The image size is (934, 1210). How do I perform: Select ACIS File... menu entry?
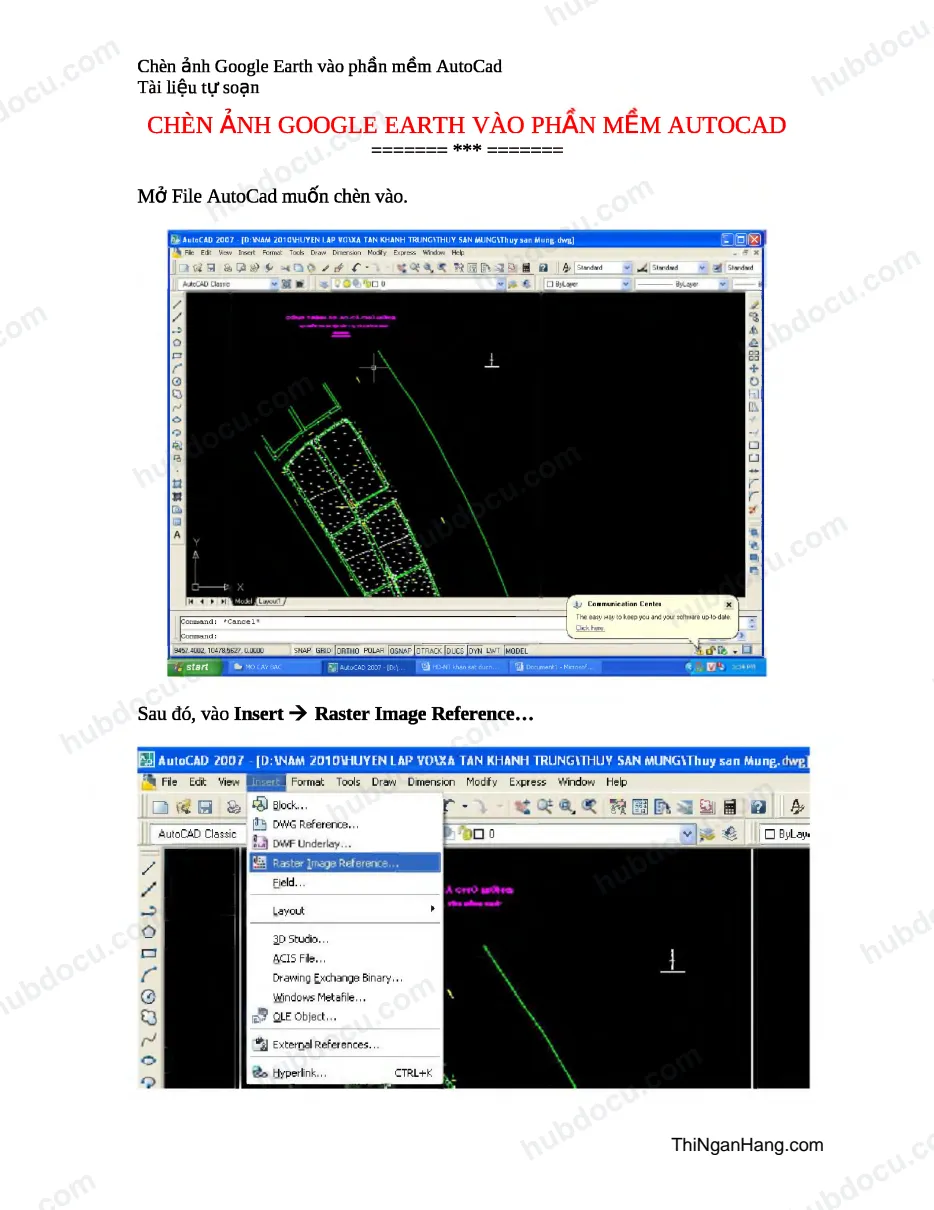tap(344, 958)
